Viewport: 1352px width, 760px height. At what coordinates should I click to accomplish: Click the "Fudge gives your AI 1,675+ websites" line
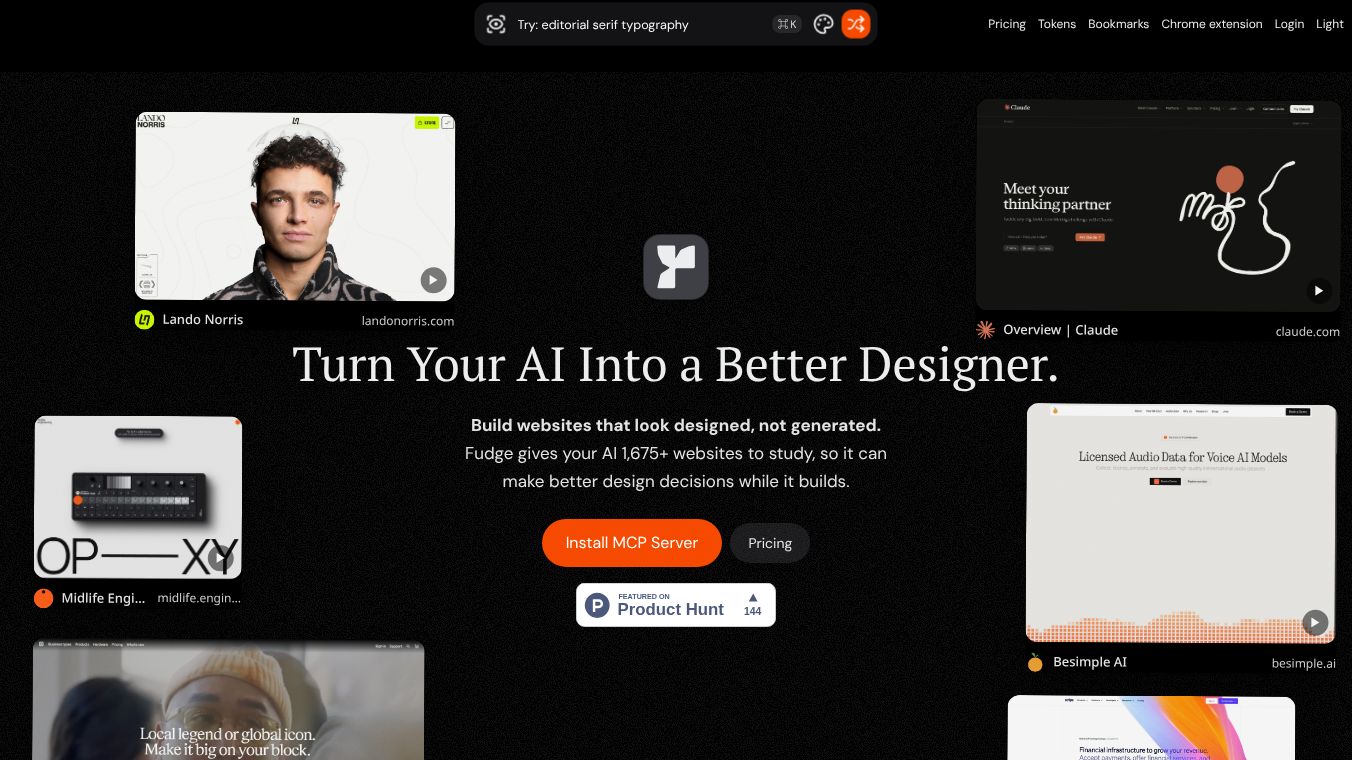(676, 453)
